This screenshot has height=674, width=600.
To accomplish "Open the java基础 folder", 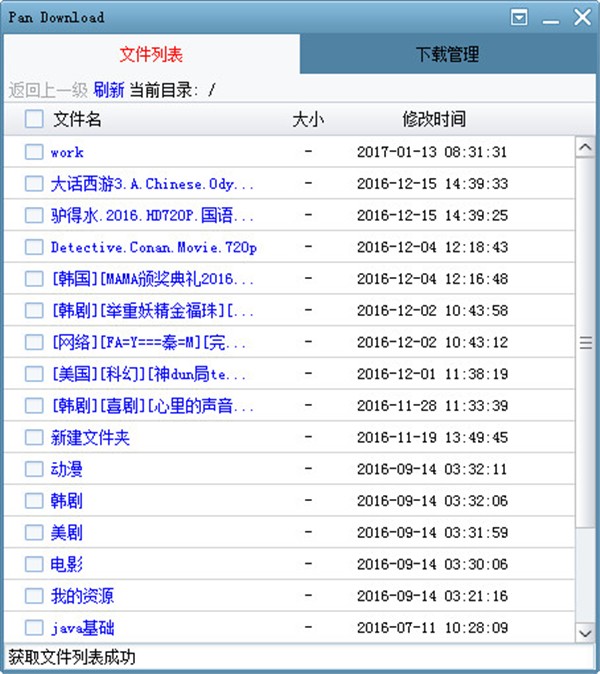I will pyautogui.click(x=82, y=628).
